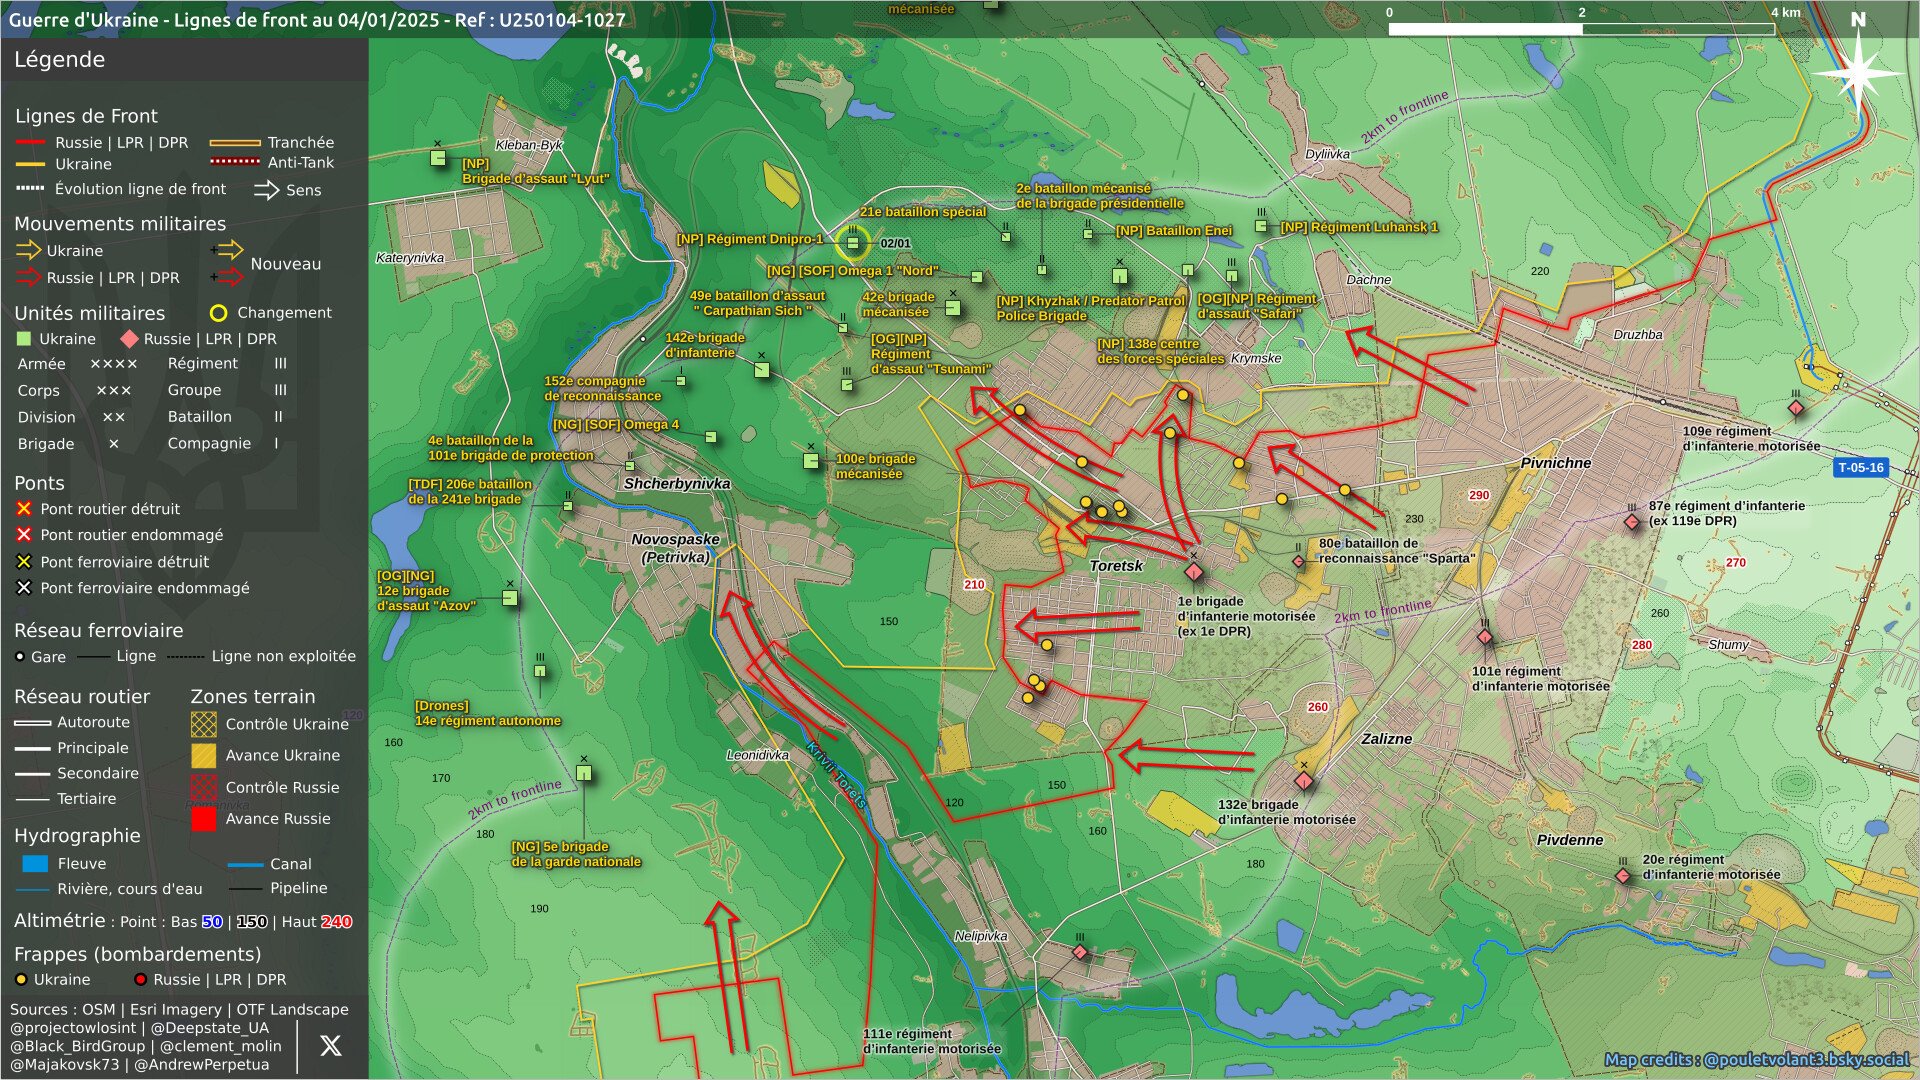Image resolution: width=1920 pixels, height=1080 pixels.
Task: Click the X (Twitter) logo in sources
Action: point(330,1046)
